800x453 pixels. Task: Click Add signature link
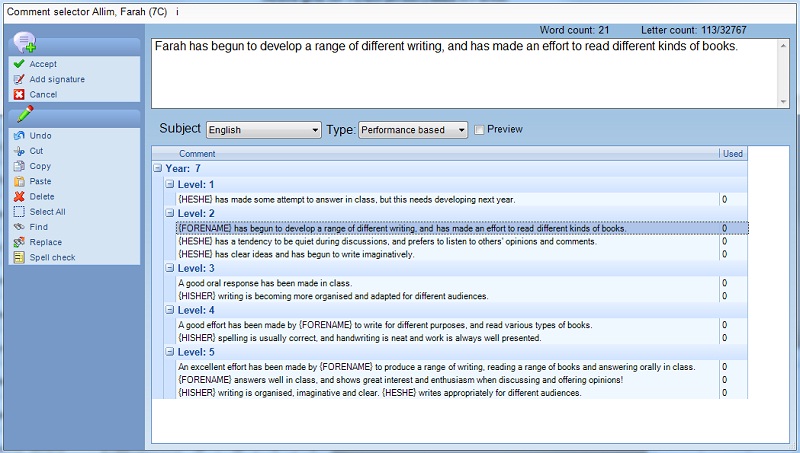coord(57,80)
